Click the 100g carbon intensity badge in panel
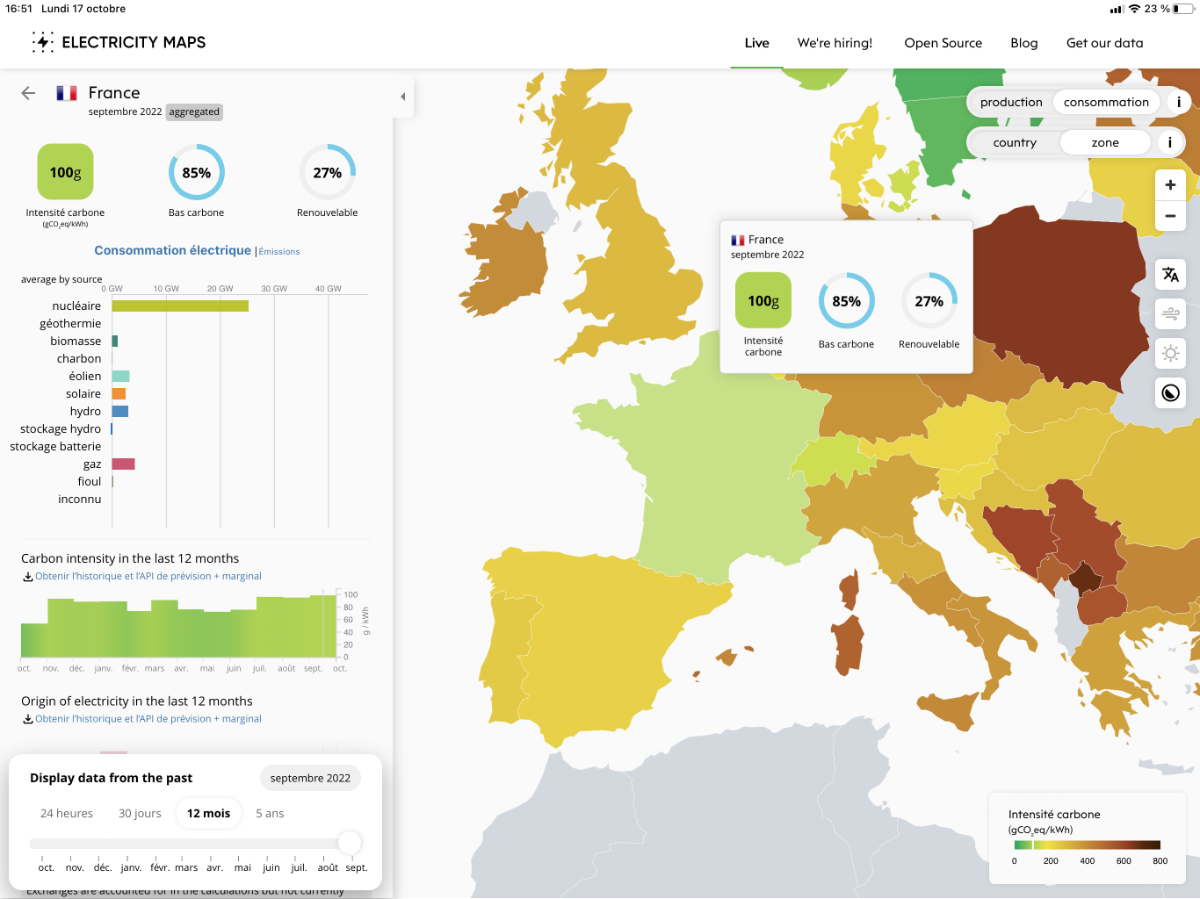1200x899 pixels. 65,172
